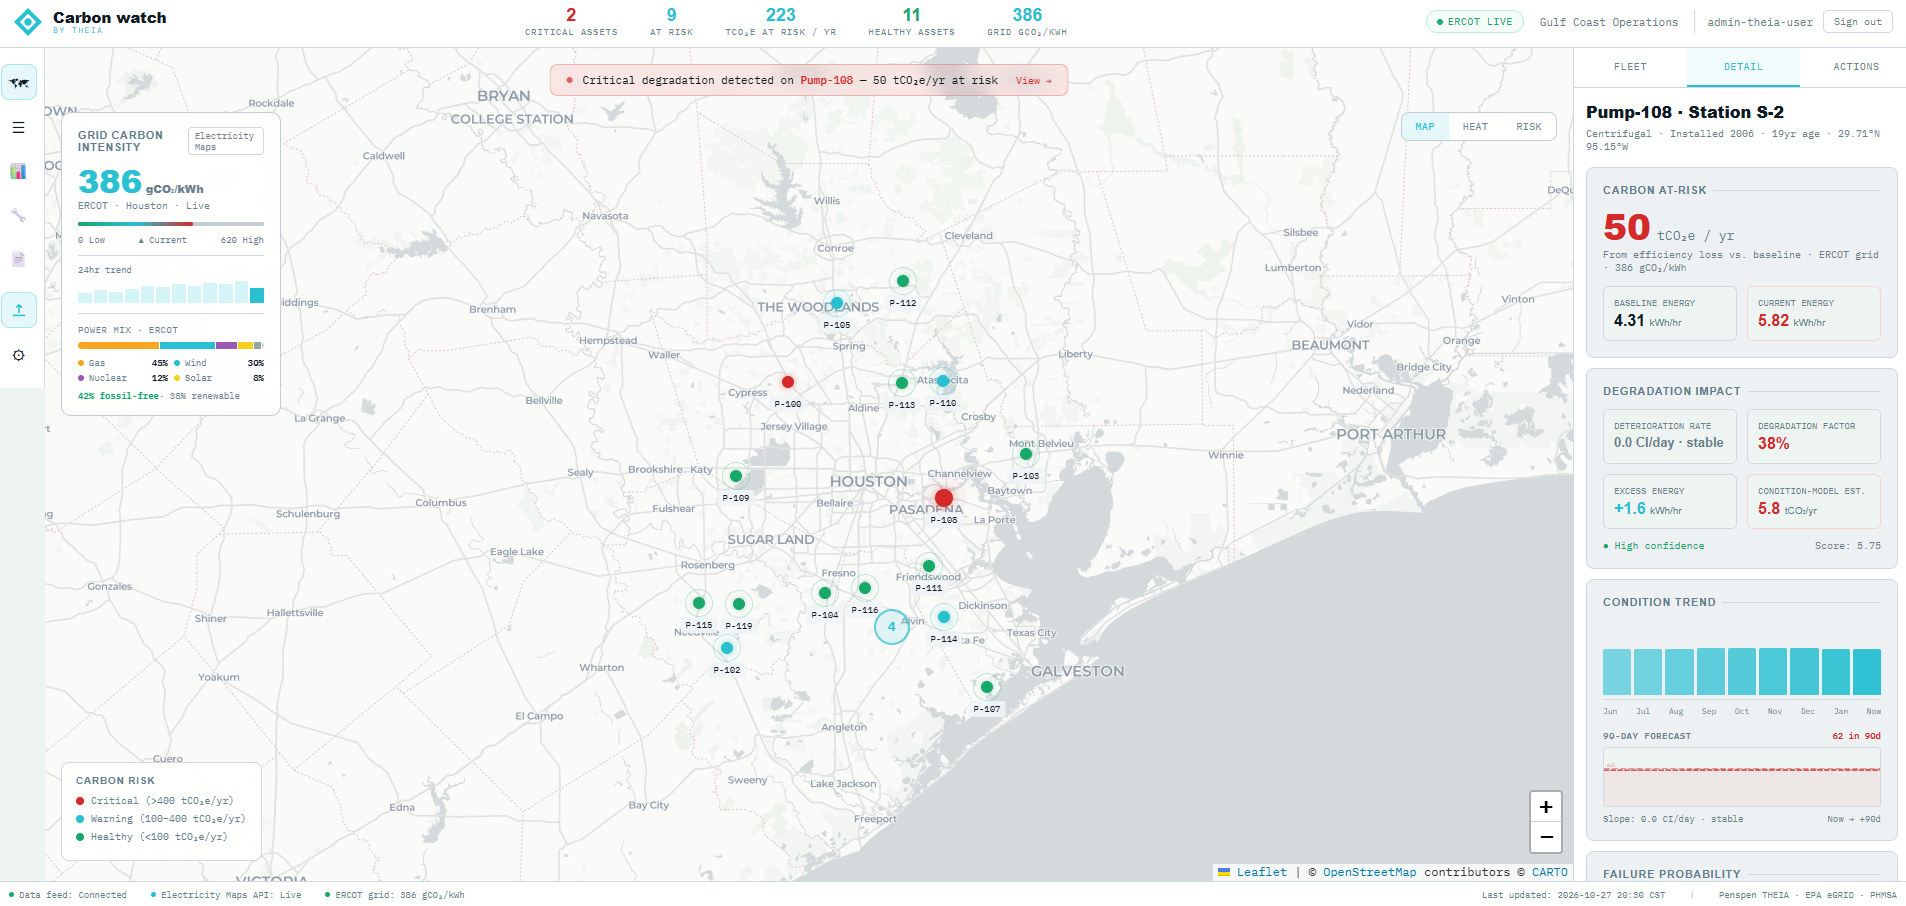The height and width of the screenshot is (906, 1906).
Task: Click the 90-day forecast chart
Action: [1742, 777]
